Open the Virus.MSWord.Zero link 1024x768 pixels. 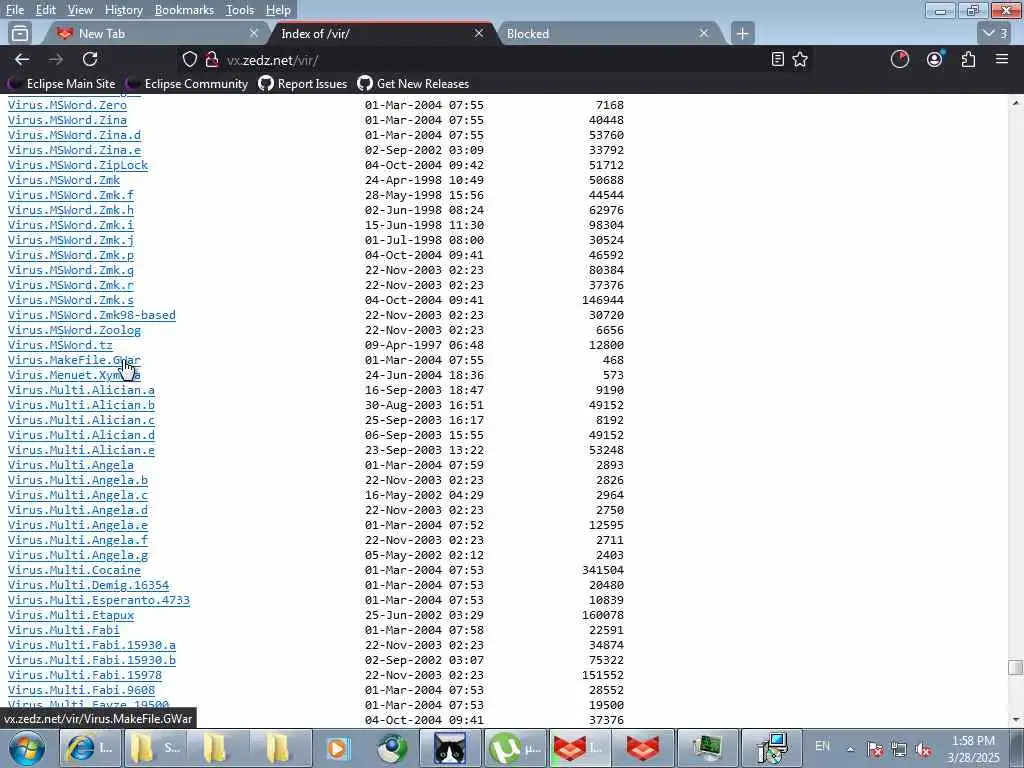coord(67,104)
